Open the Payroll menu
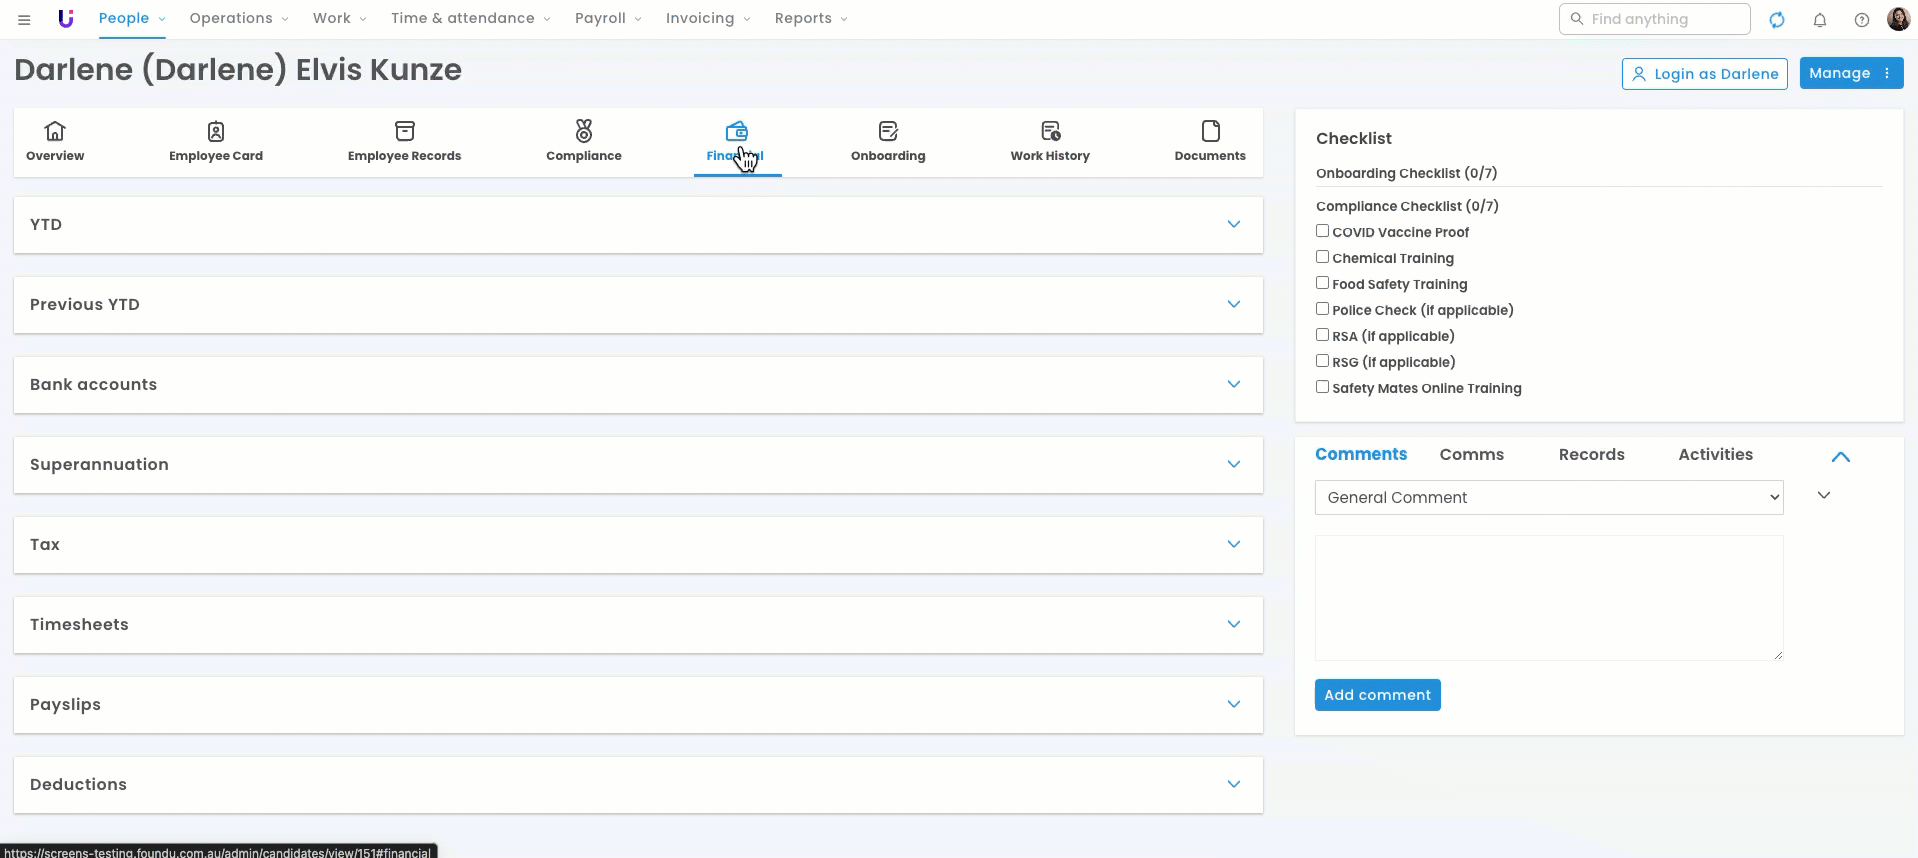 click(607, 18)
